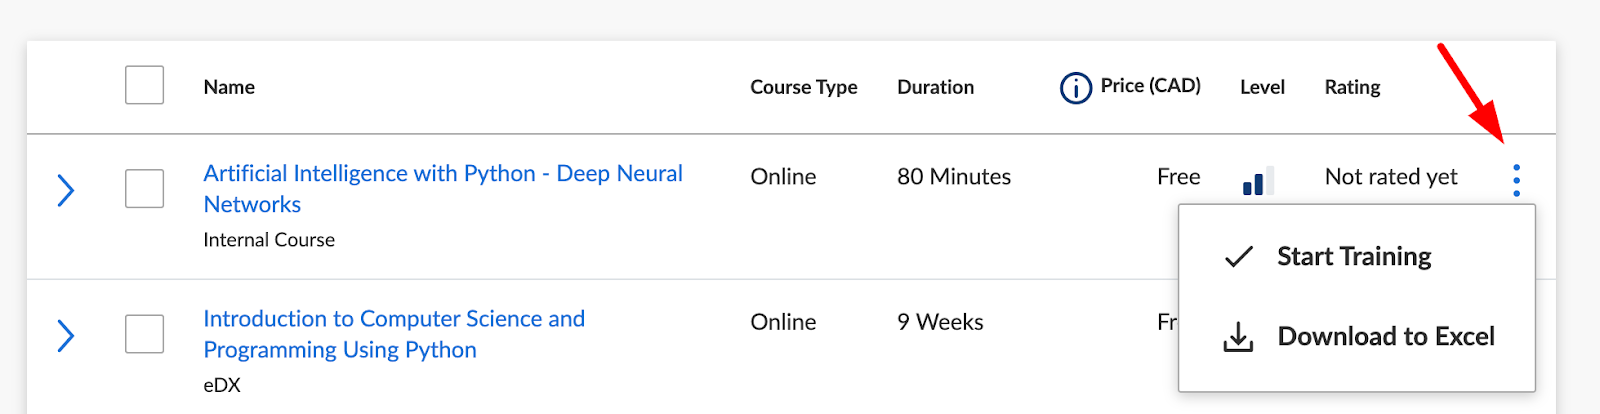Open Introduction to Computer Science course link
The width and height of the screenshot is (1600, 414).
pos(394,334)
